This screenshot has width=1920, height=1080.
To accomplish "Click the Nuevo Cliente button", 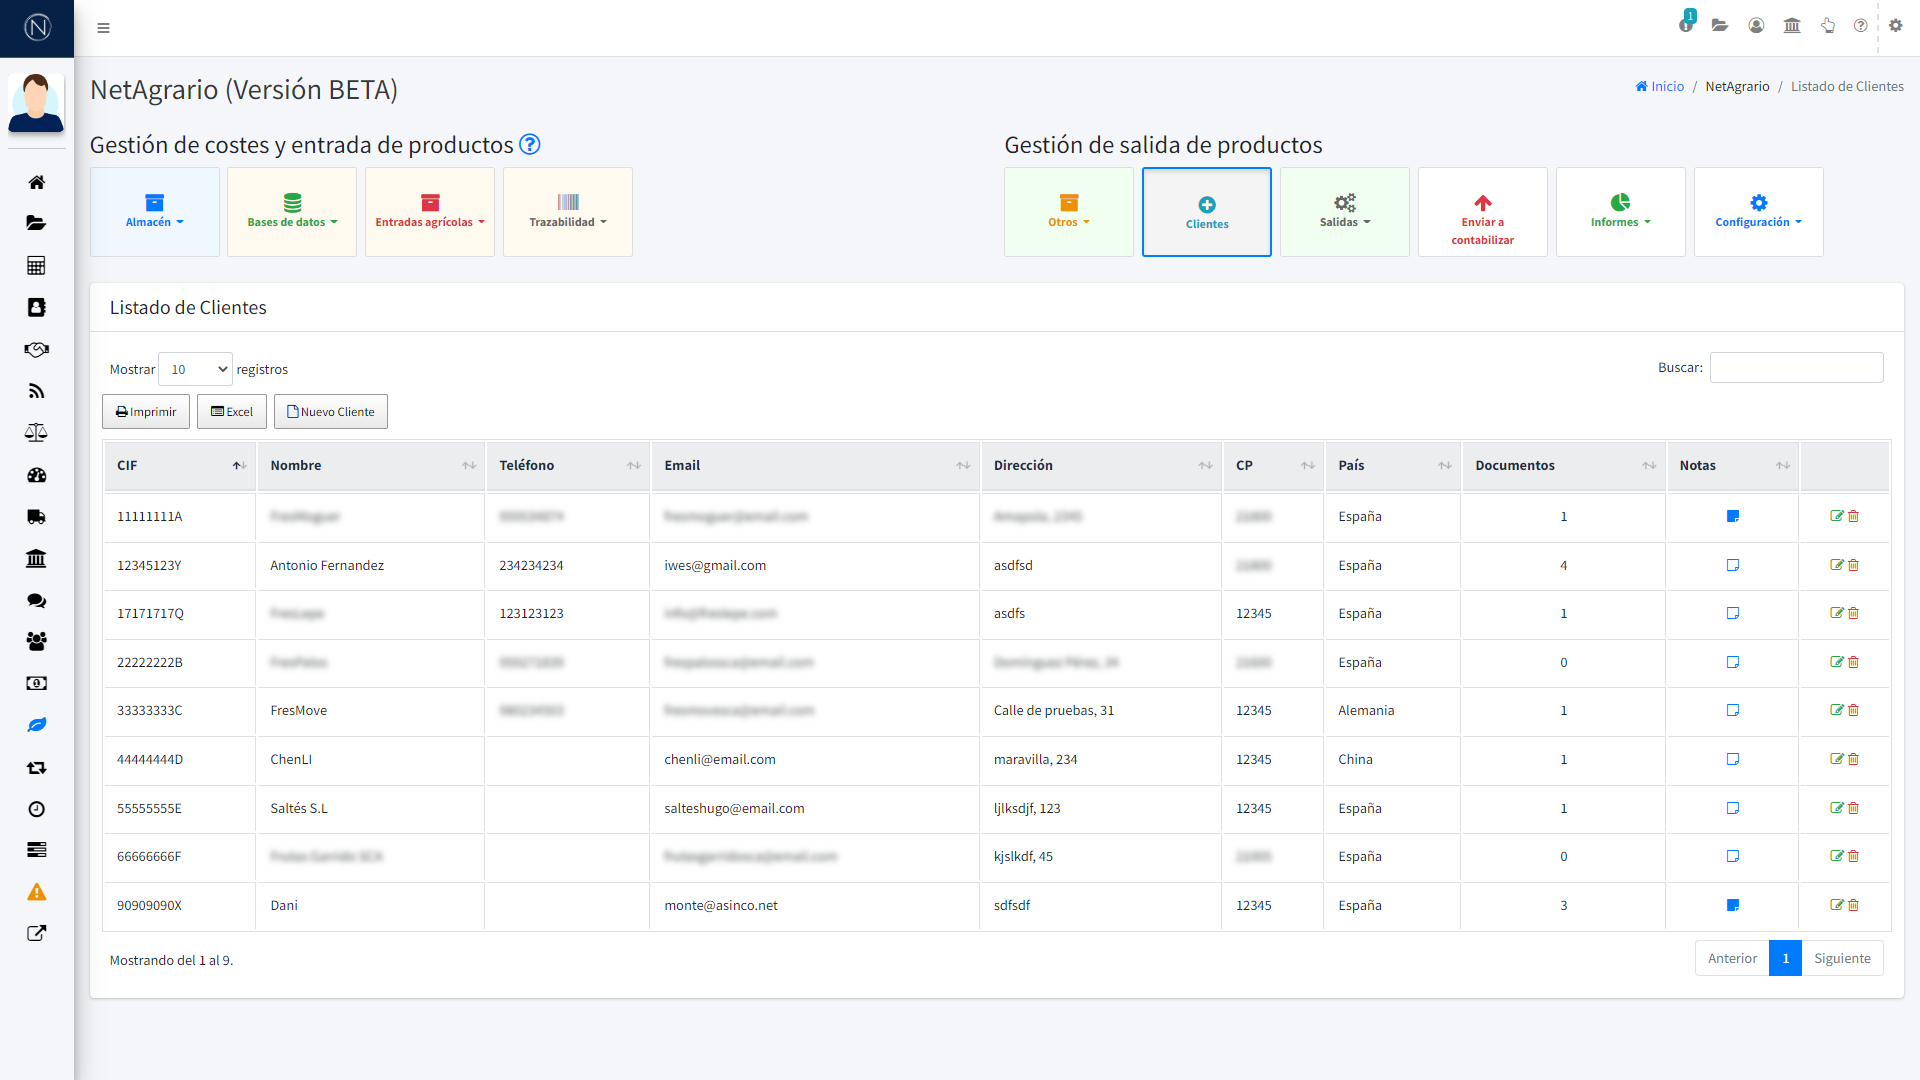I will pyautogui.click(x=330, y=412).
